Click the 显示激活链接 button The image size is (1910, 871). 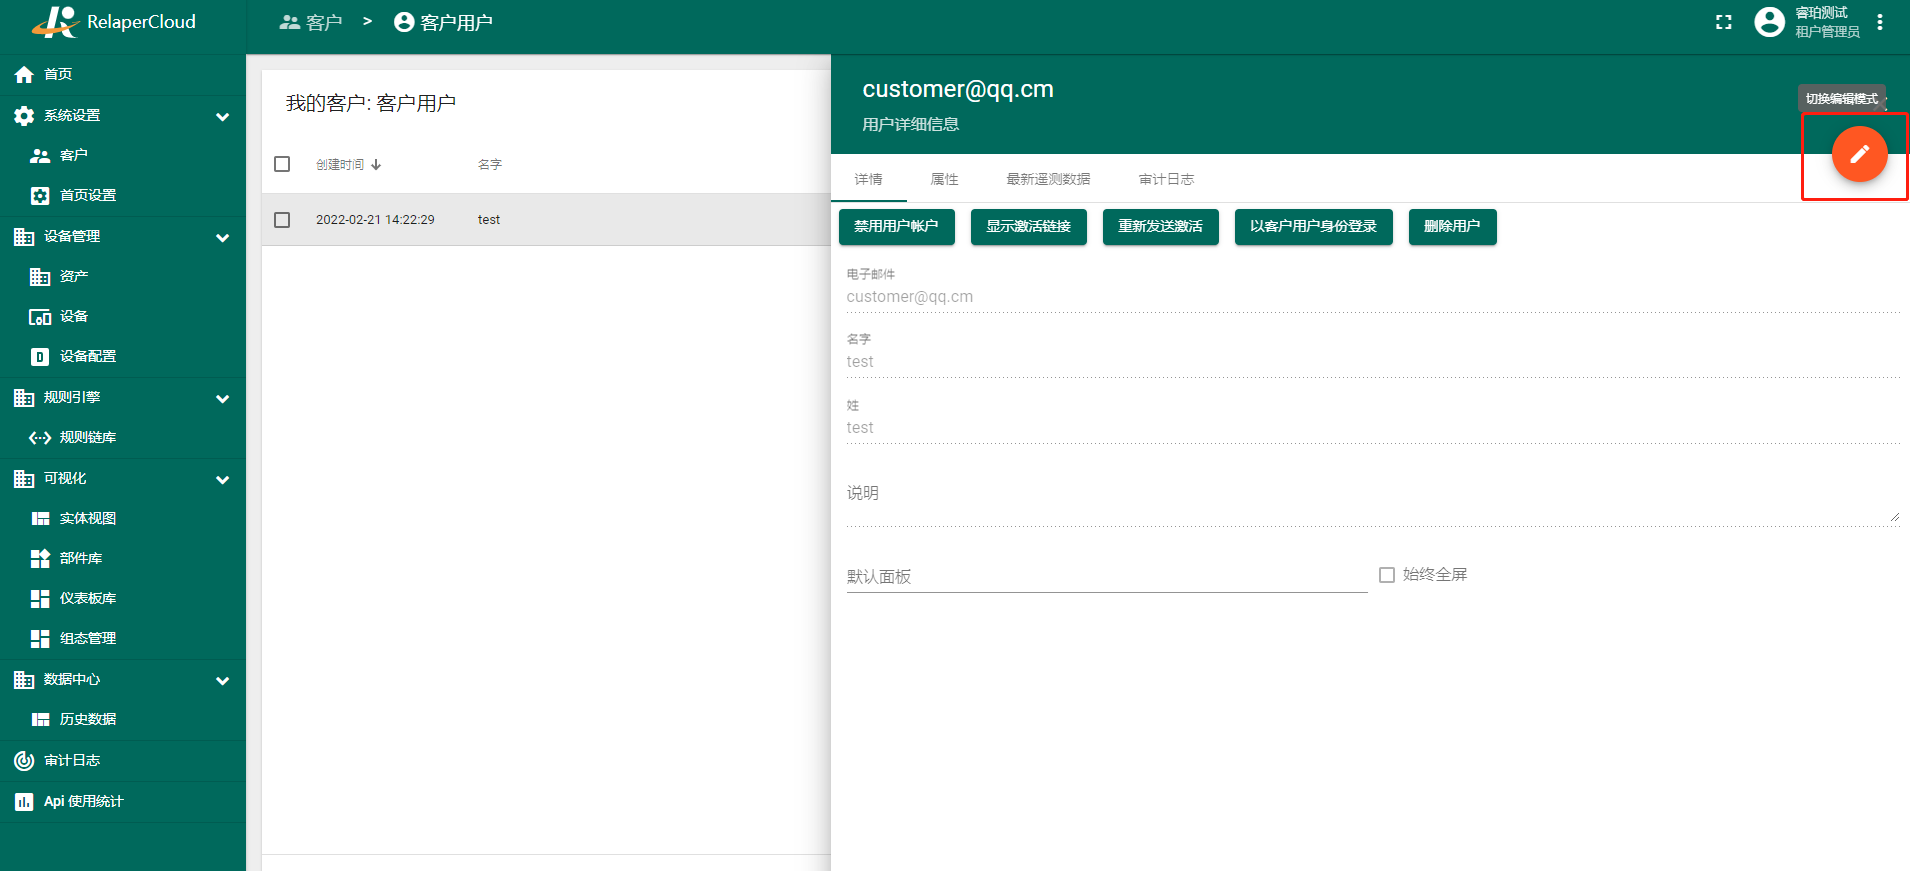[1028, 227]
